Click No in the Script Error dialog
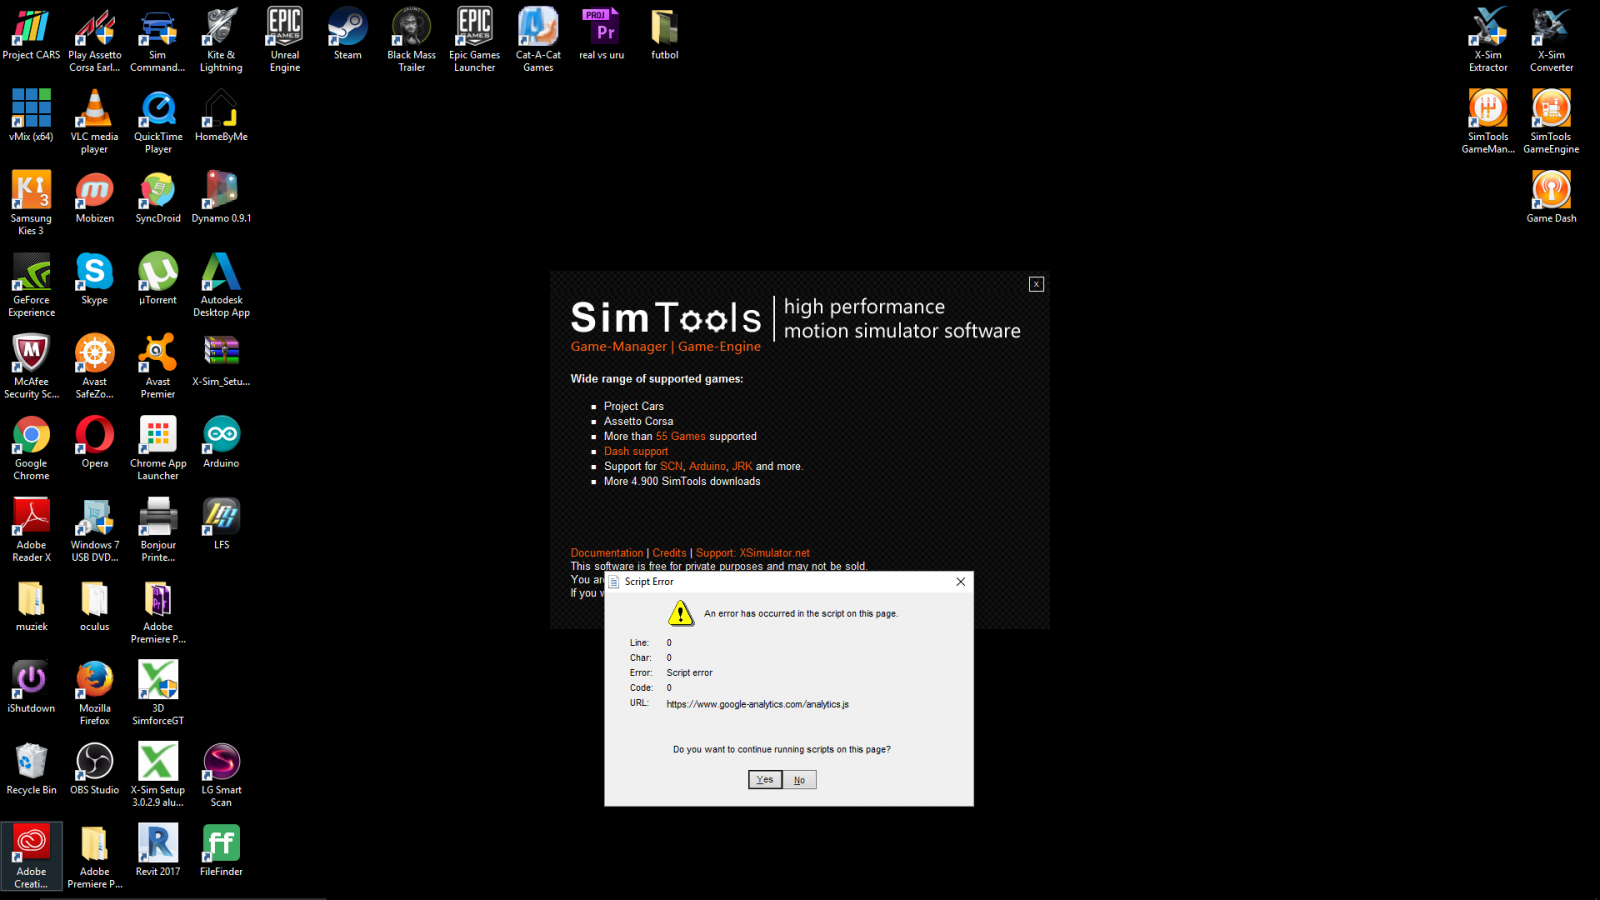The image size is (1600, 900). [799, 780]
